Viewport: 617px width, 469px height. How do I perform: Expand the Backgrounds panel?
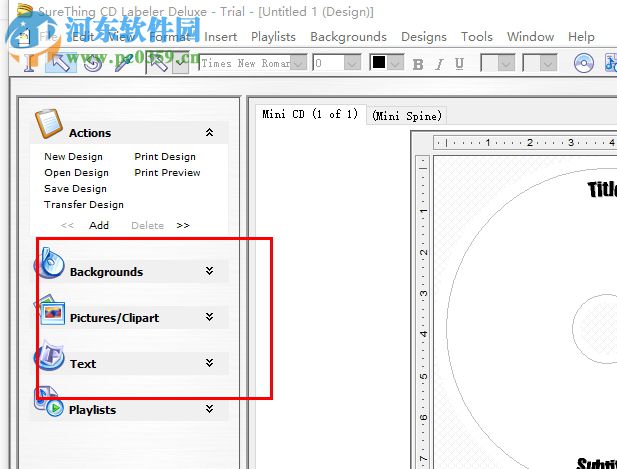click(209, 271)
